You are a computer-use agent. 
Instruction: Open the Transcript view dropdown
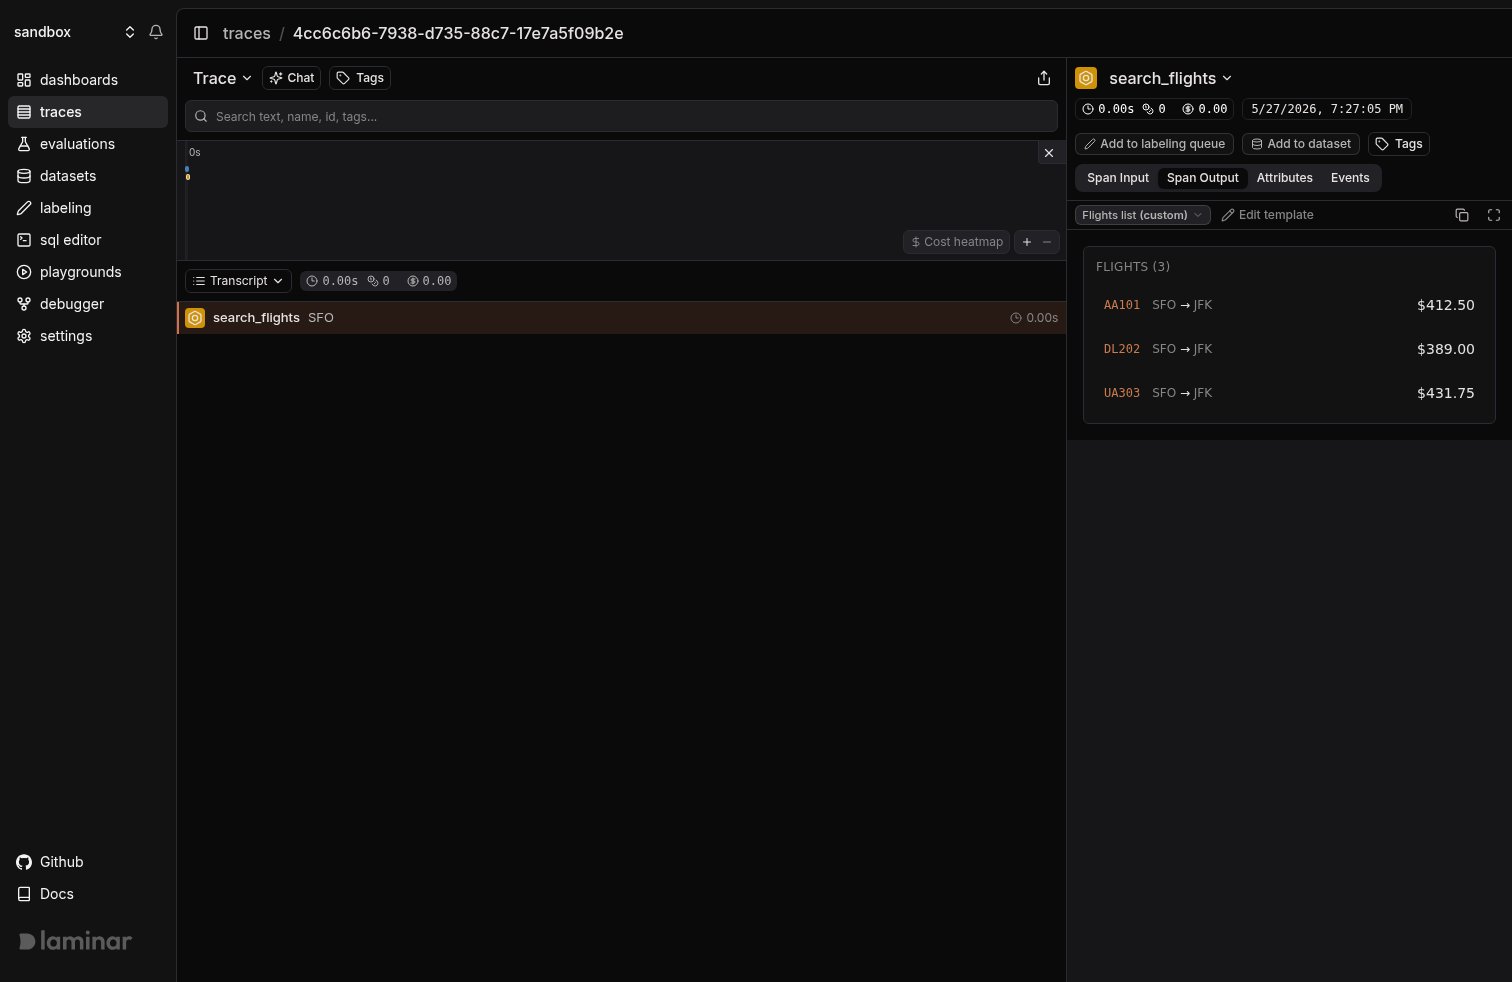(238, 281)
